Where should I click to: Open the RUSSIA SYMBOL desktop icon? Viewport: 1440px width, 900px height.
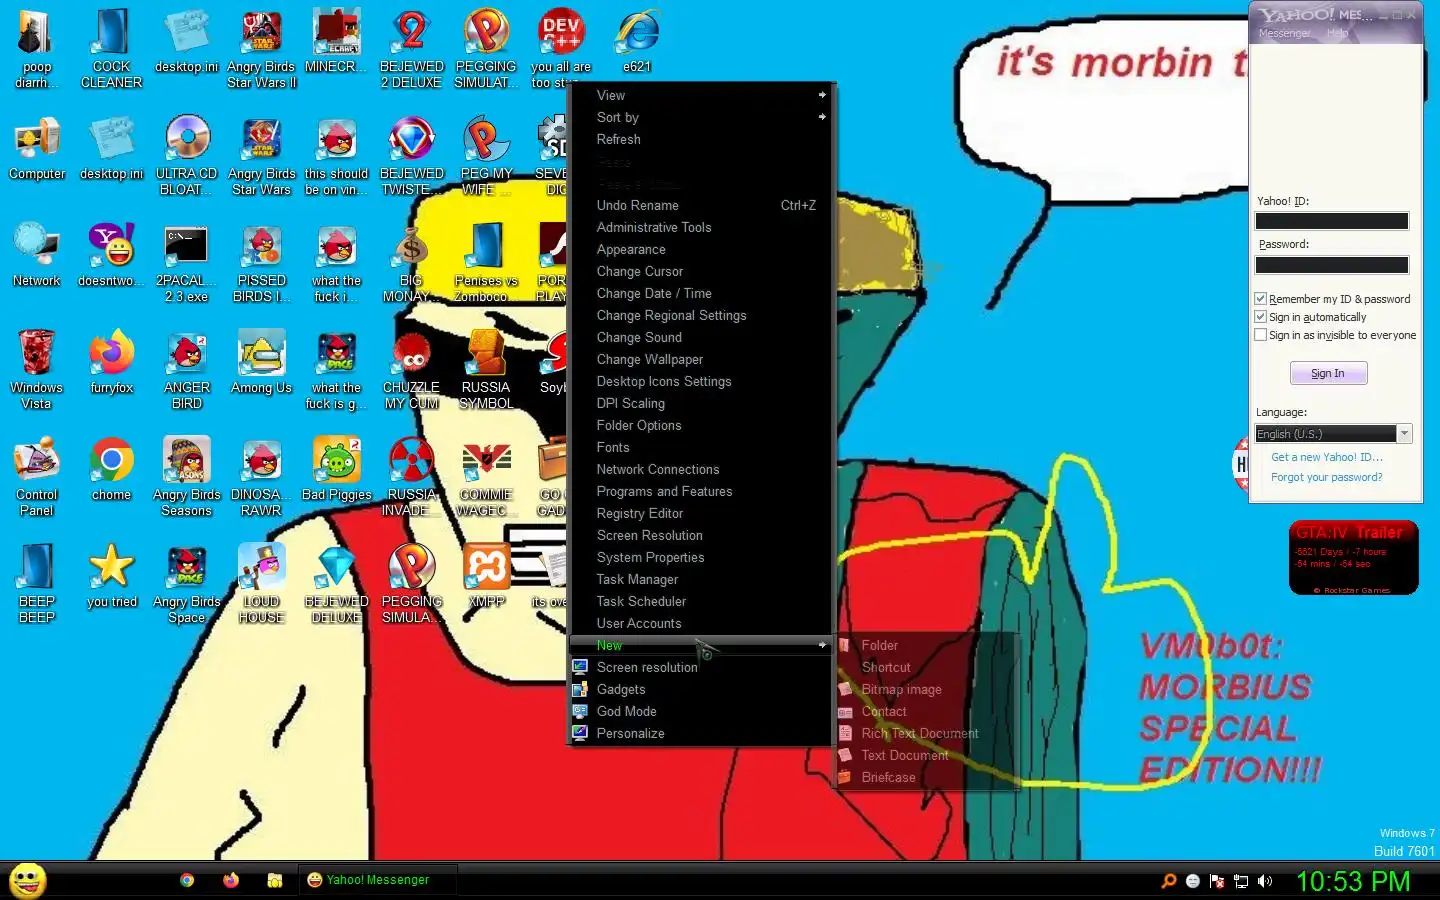(x=486, y=368)
